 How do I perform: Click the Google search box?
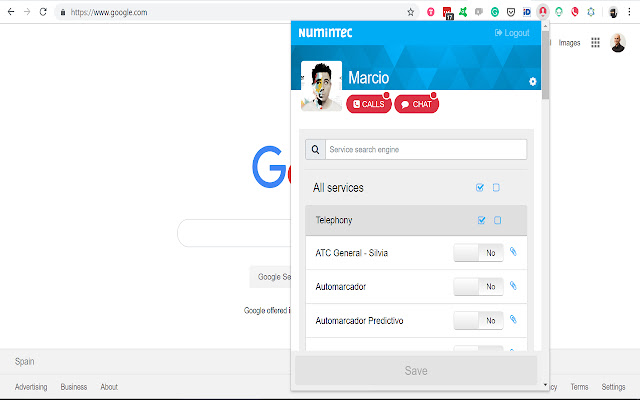[x=234, y=233]
